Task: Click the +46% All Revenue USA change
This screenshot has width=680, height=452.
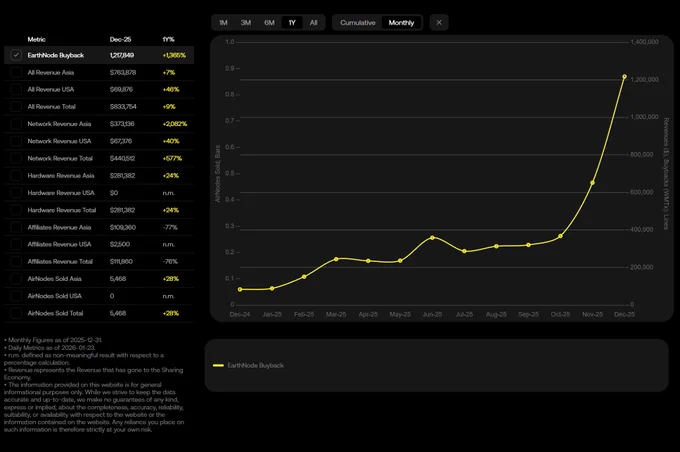Action: 171,90
